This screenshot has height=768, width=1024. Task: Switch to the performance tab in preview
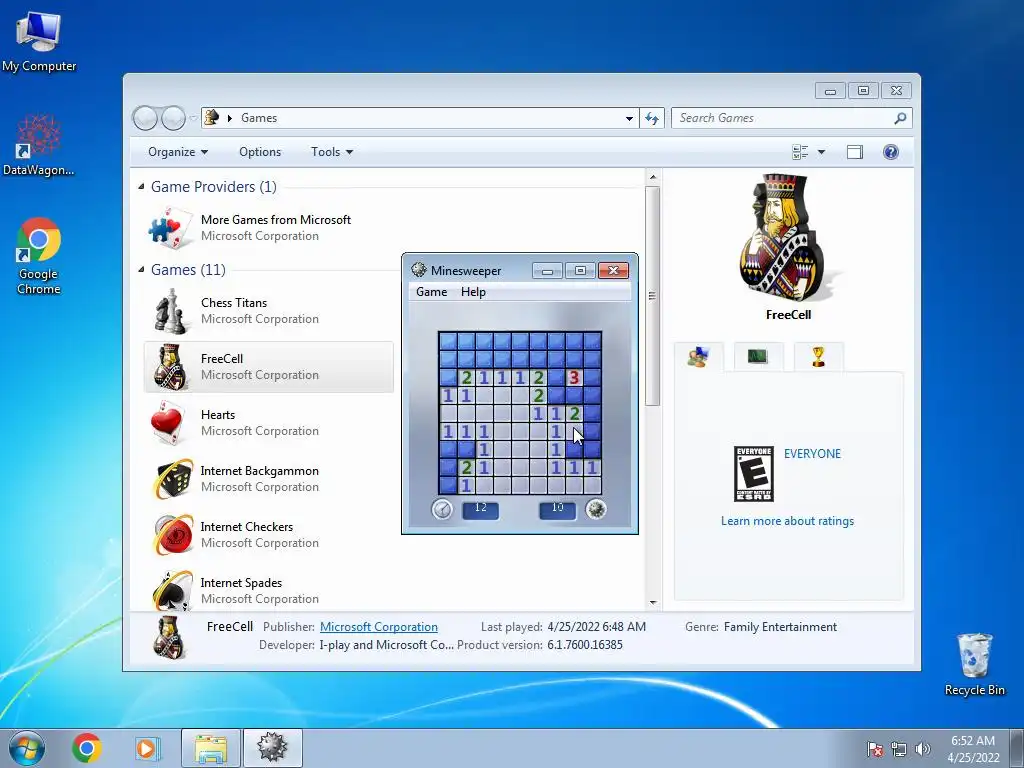(x=758, y=357)
